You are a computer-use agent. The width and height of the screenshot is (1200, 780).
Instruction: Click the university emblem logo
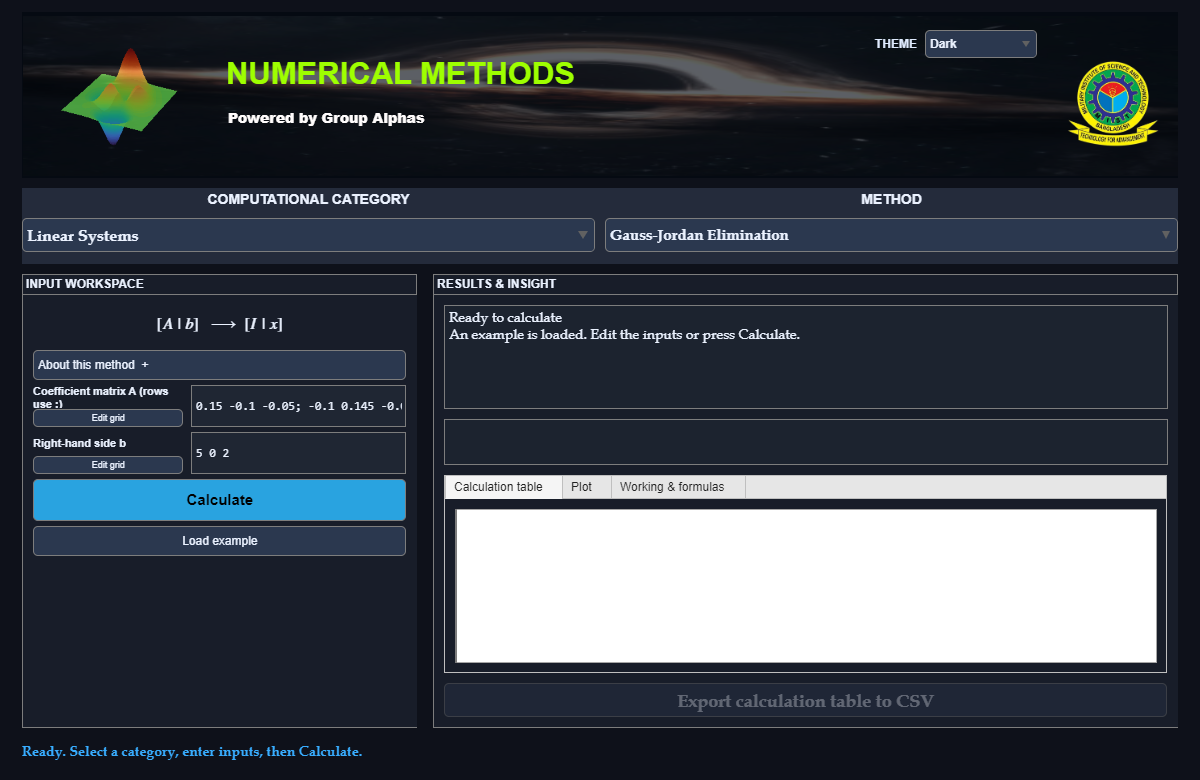pyautogui.click(x=1113, y=103)
